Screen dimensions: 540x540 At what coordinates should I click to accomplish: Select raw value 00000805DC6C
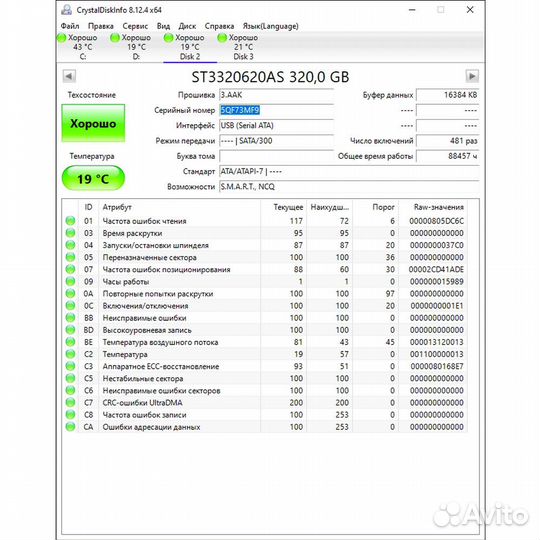click(436, 221)
